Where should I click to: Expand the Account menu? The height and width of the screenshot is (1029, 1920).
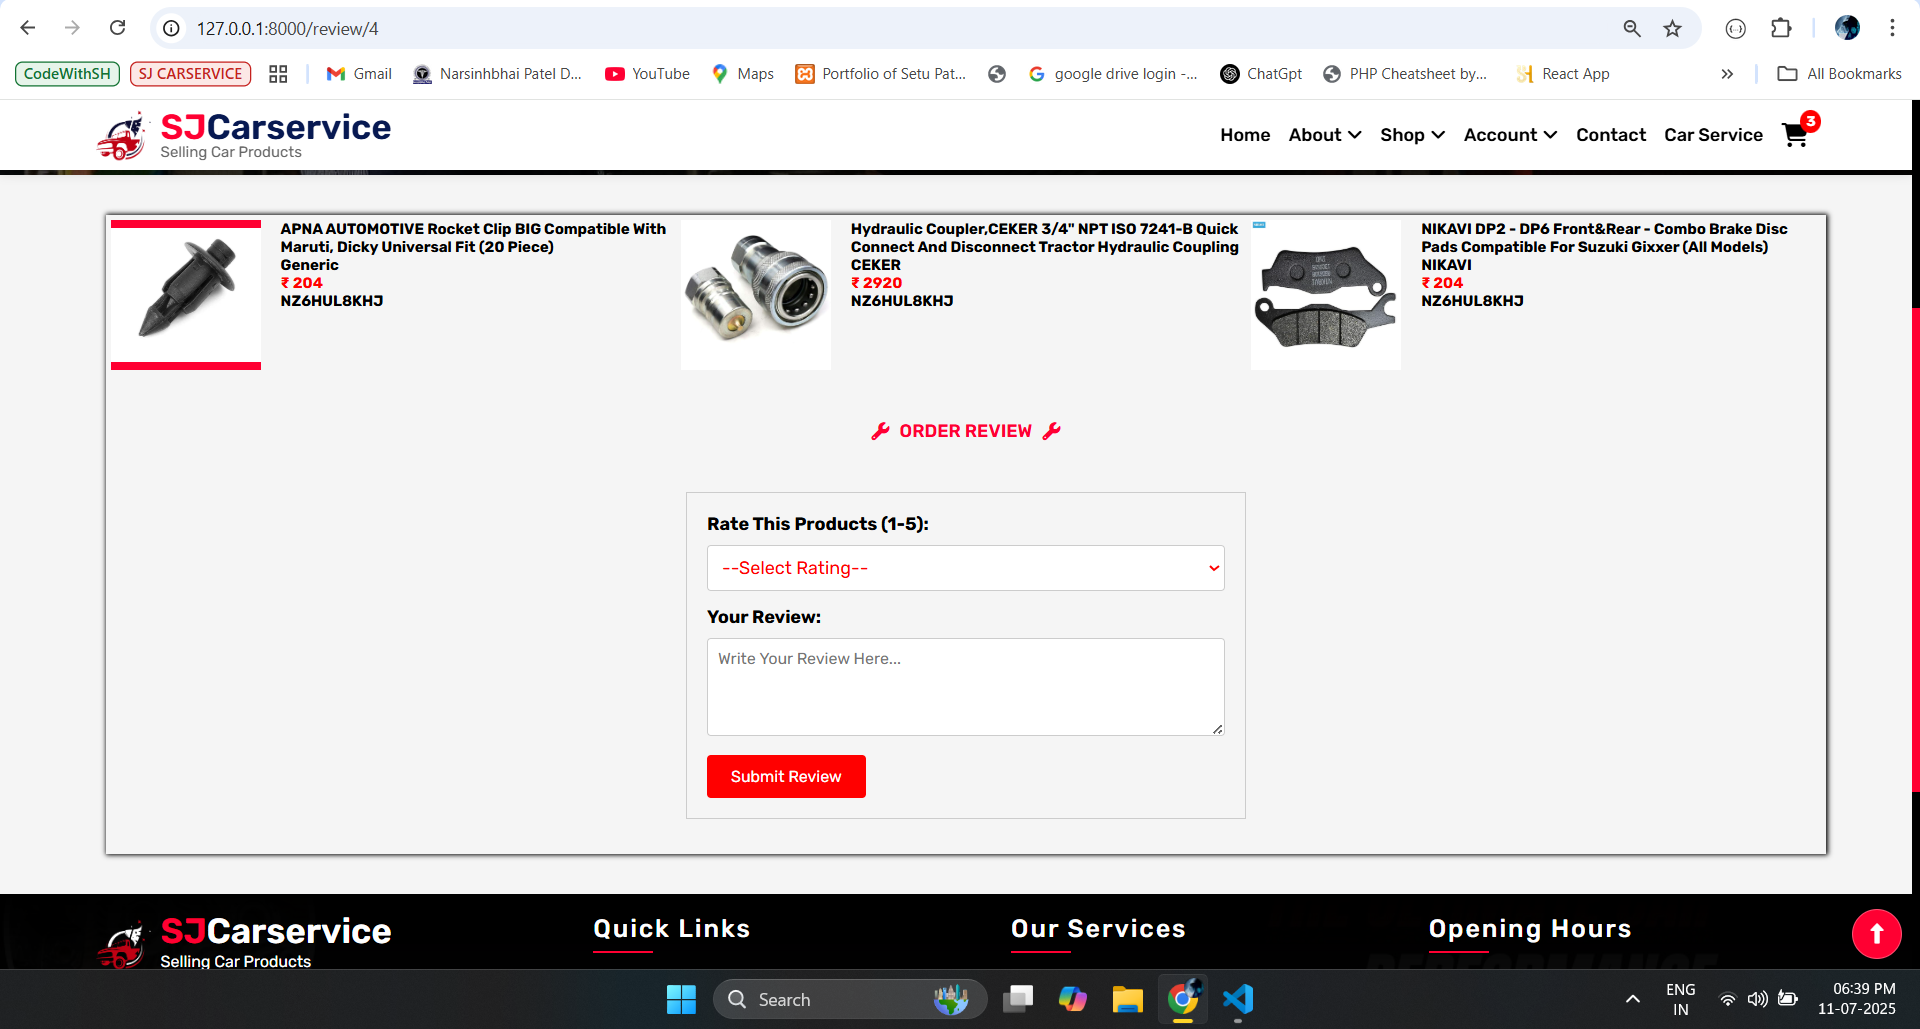(x=1509, y=135)
